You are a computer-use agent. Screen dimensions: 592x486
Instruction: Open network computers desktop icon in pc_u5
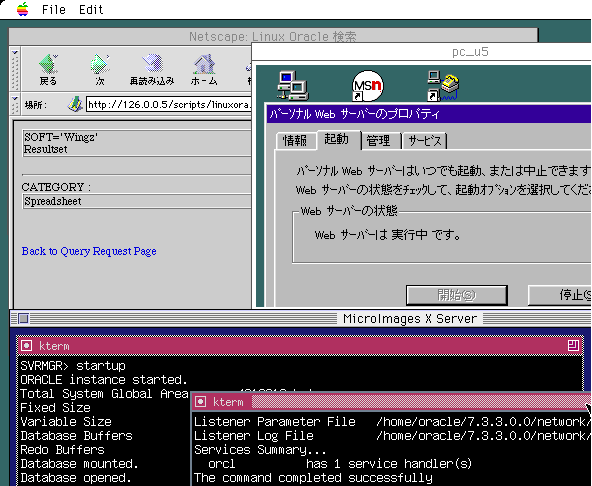click(x=293, y=86)
